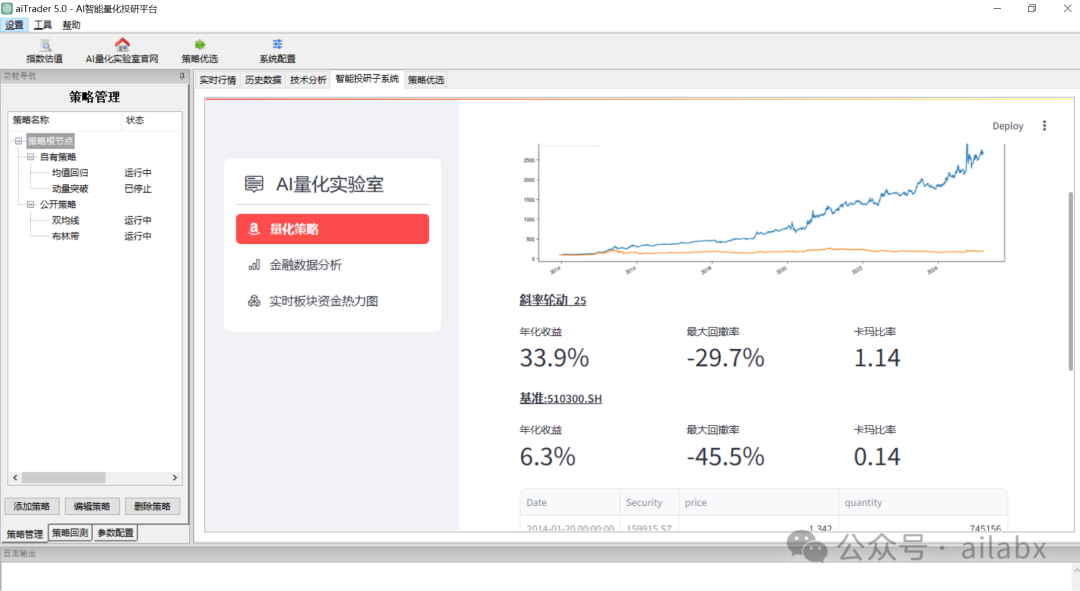This screenshot has height=591, width=1080.
Task: Click the strategy tree horizontal scrollbar thumb
Action: pos(63,477)
